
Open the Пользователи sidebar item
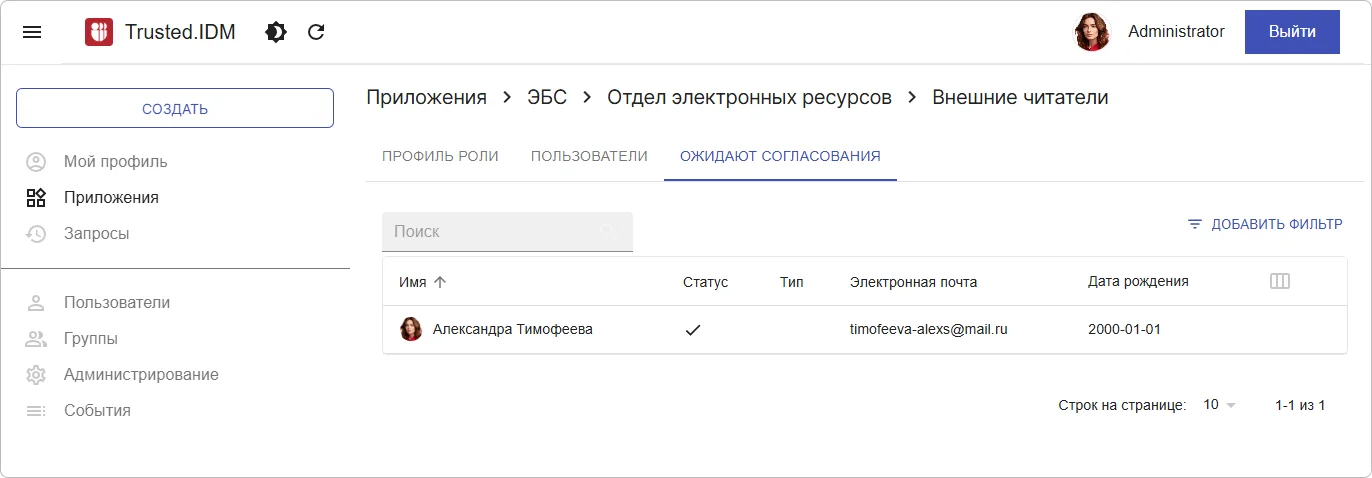coord(116,302)
